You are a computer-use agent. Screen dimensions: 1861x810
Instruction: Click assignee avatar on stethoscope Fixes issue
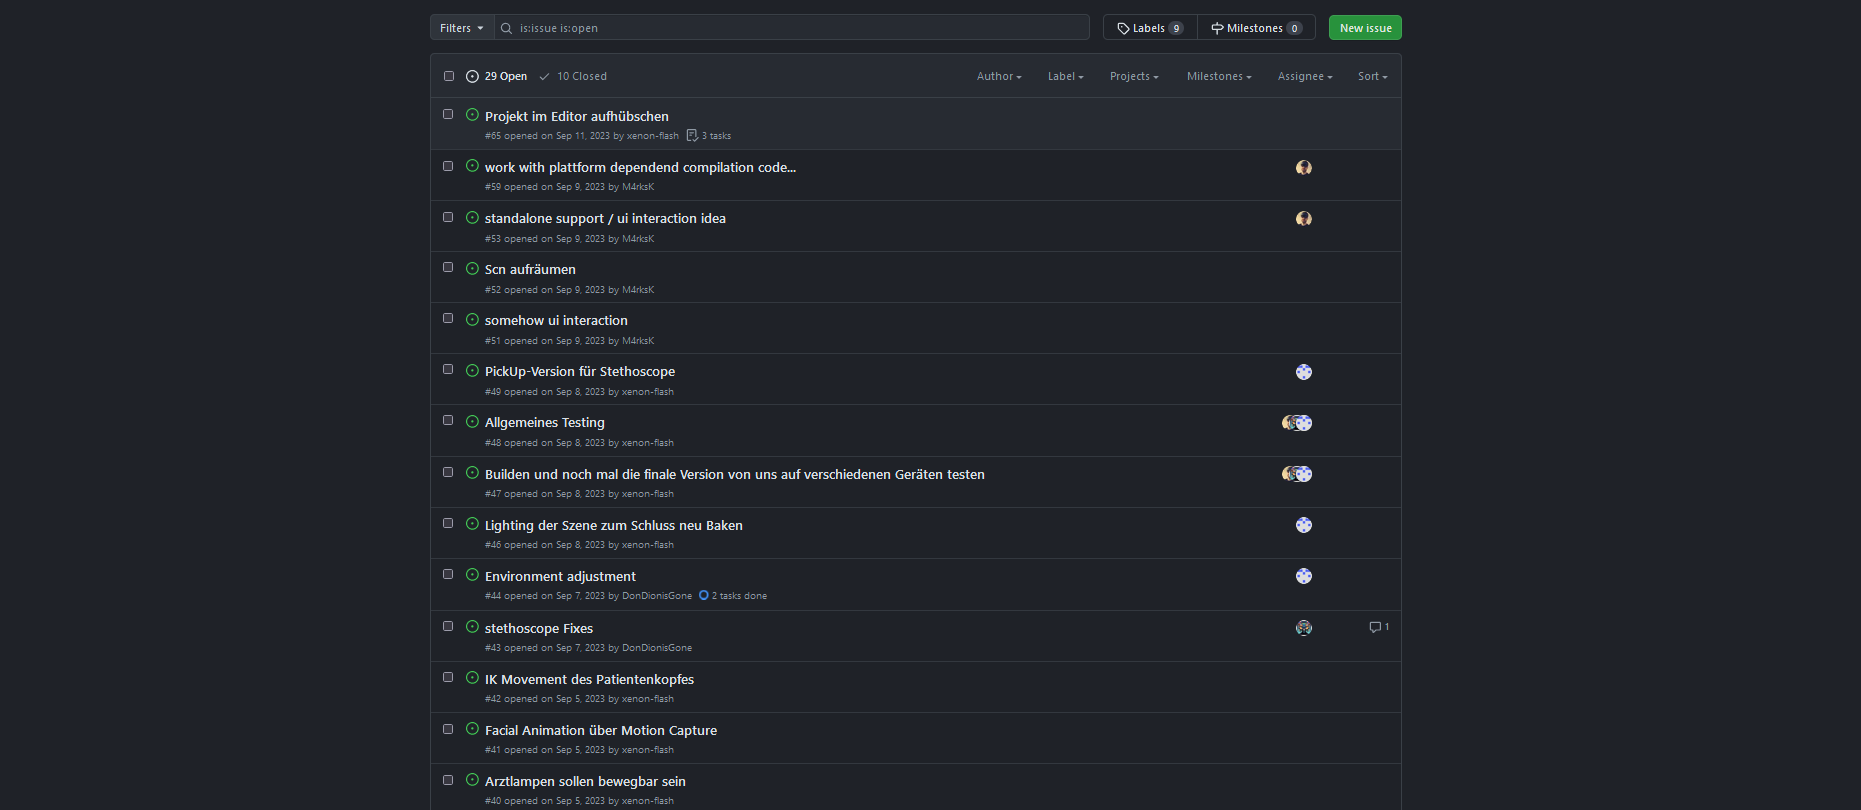coord(1303,628)
